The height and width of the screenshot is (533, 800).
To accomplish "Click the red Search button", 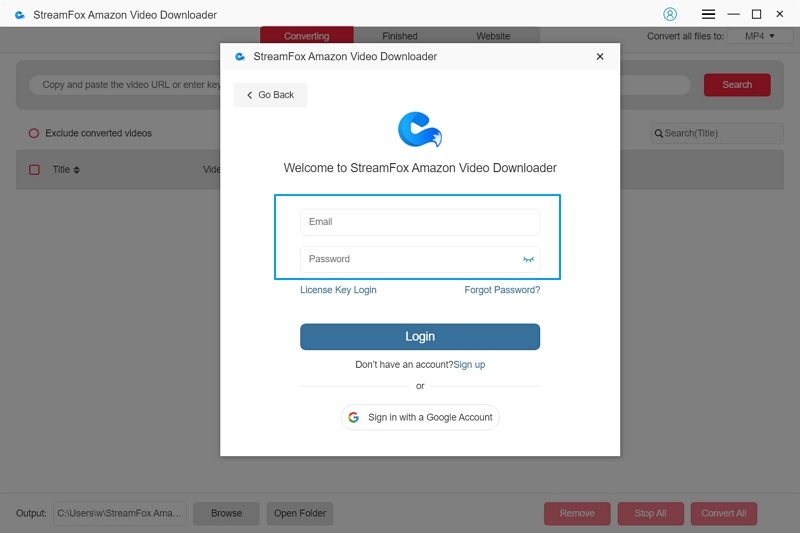I will click(737, 85).
